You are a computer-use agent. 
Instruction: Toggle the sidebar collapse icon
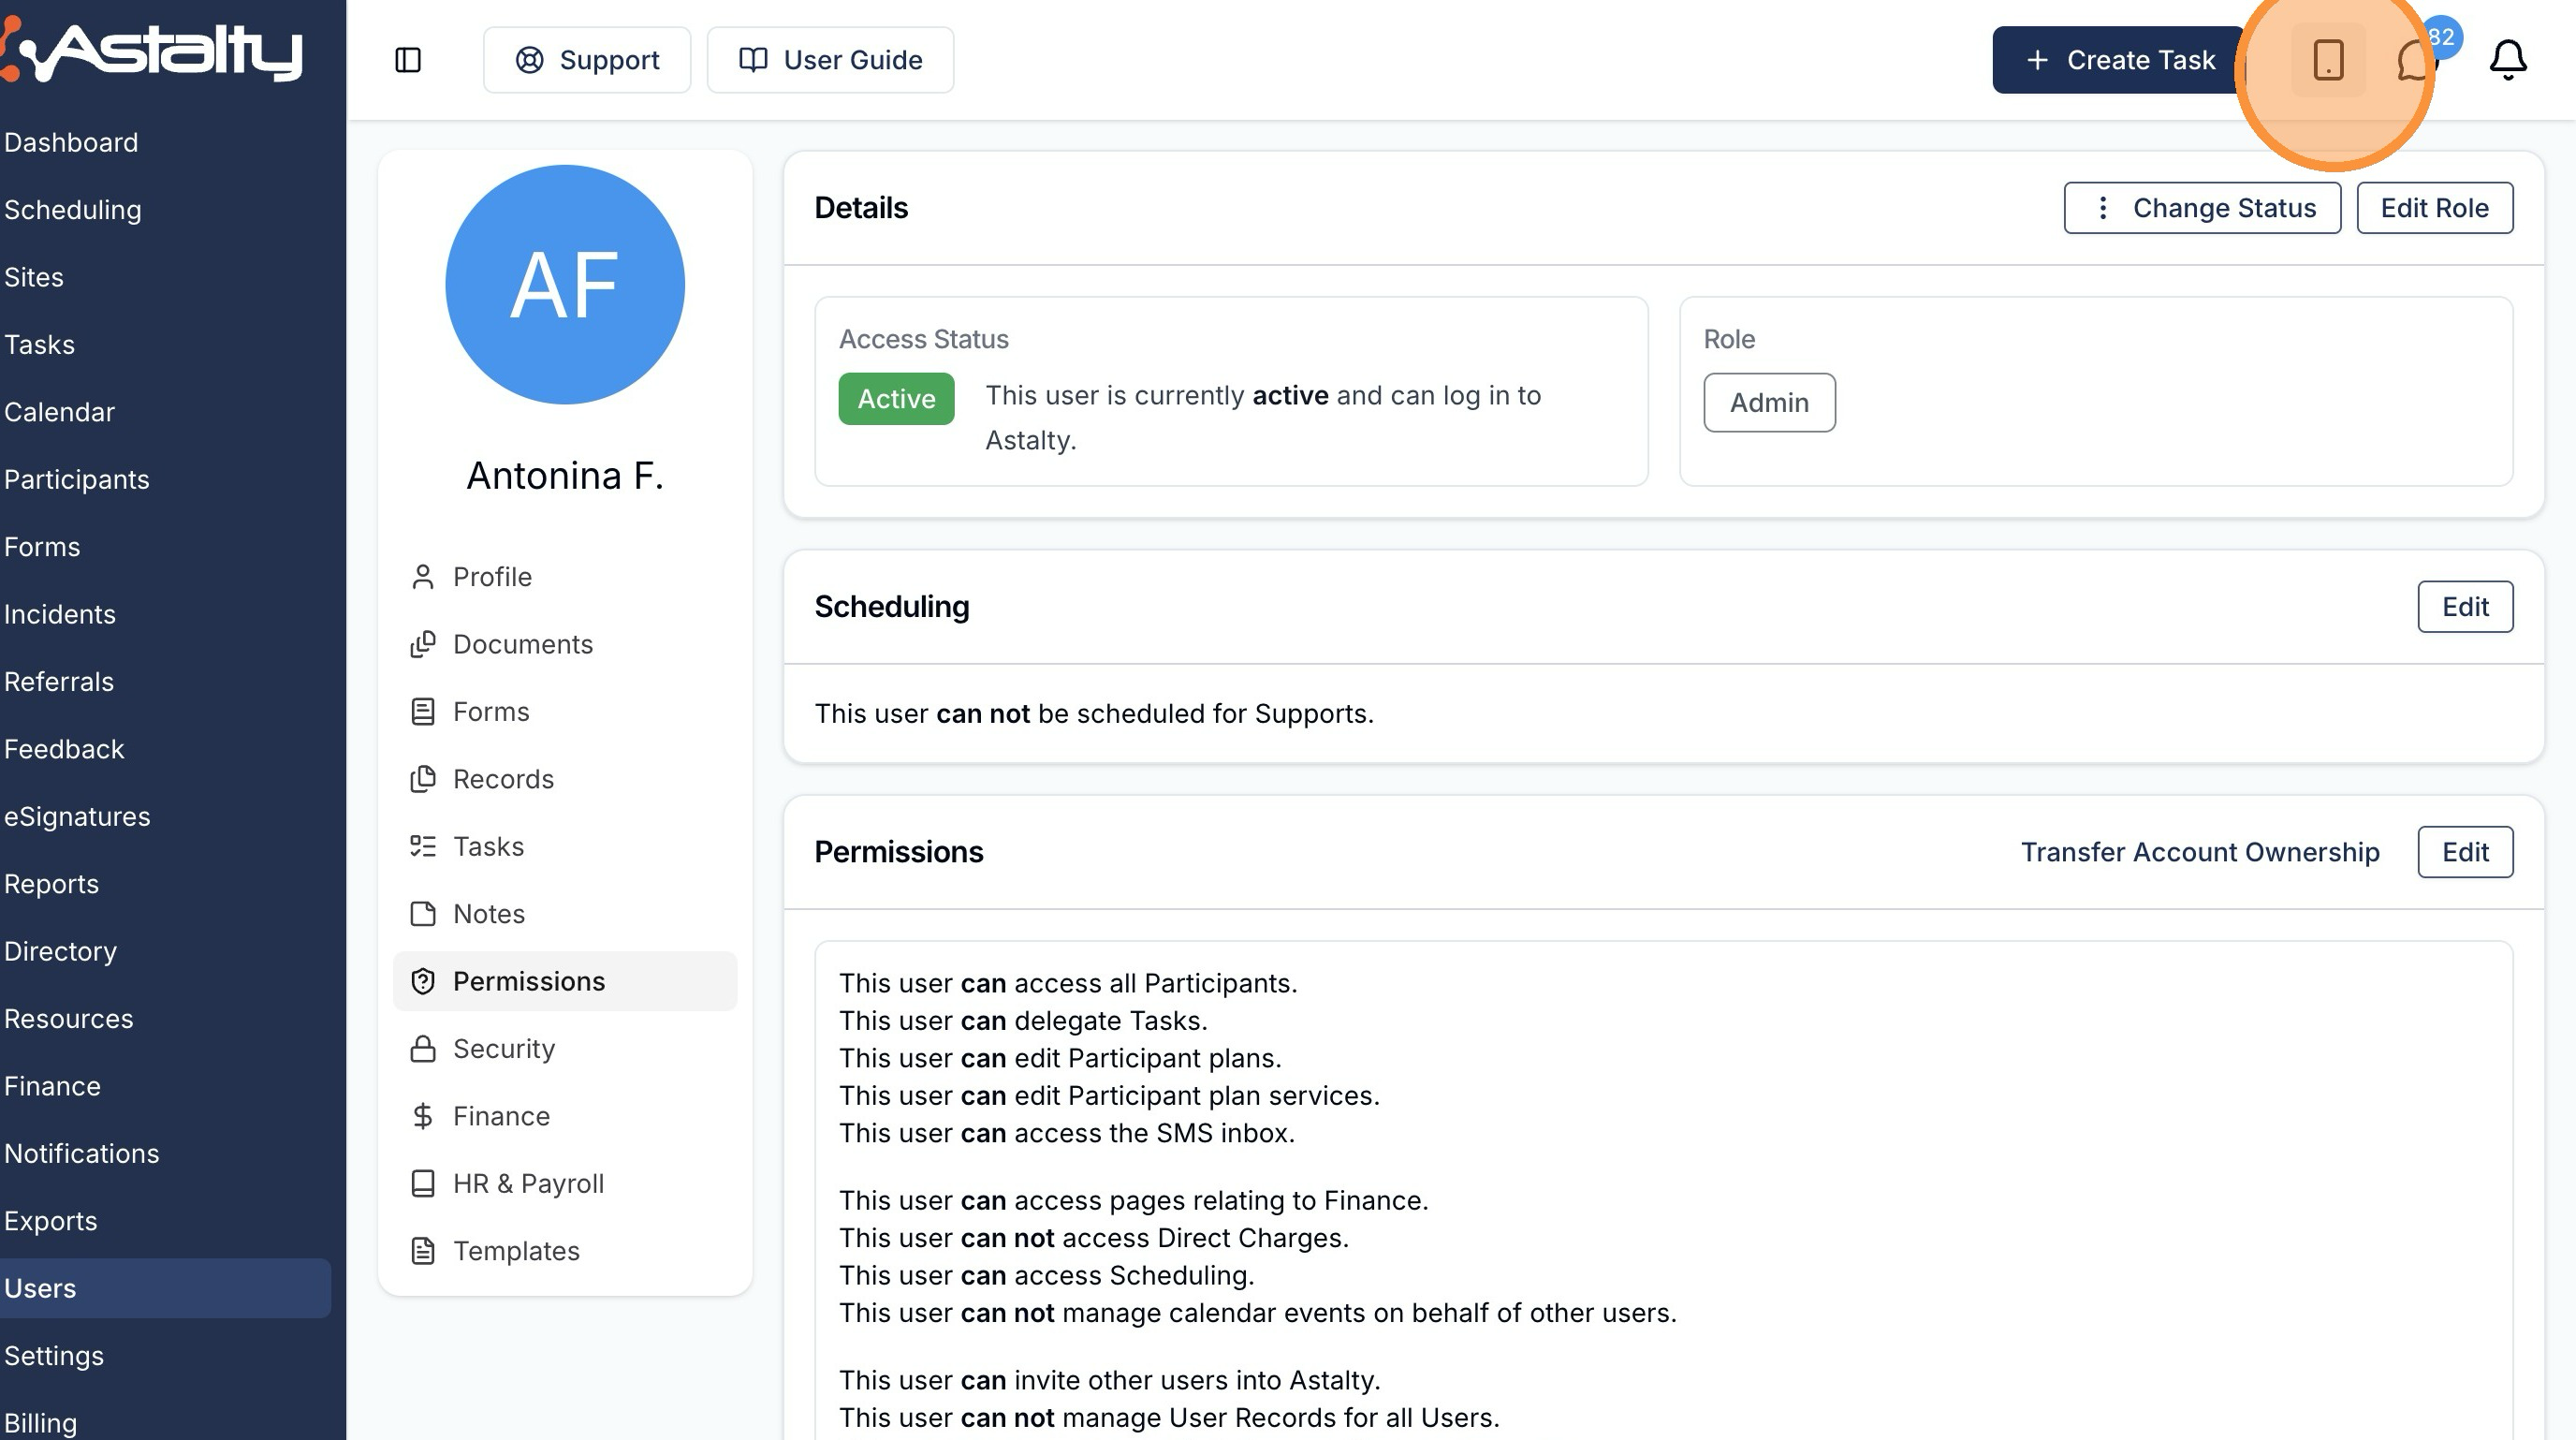[x=408, y=60]
